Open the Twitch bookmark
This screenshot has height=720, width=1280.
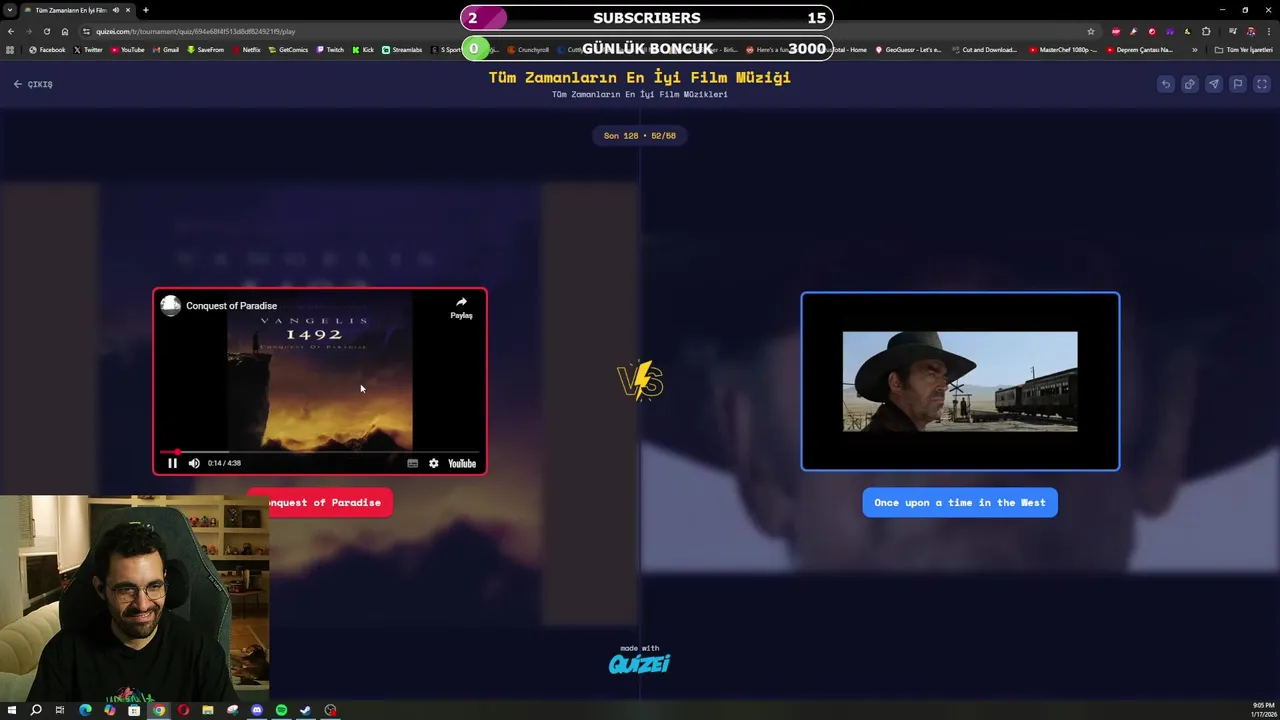[330, 49]
